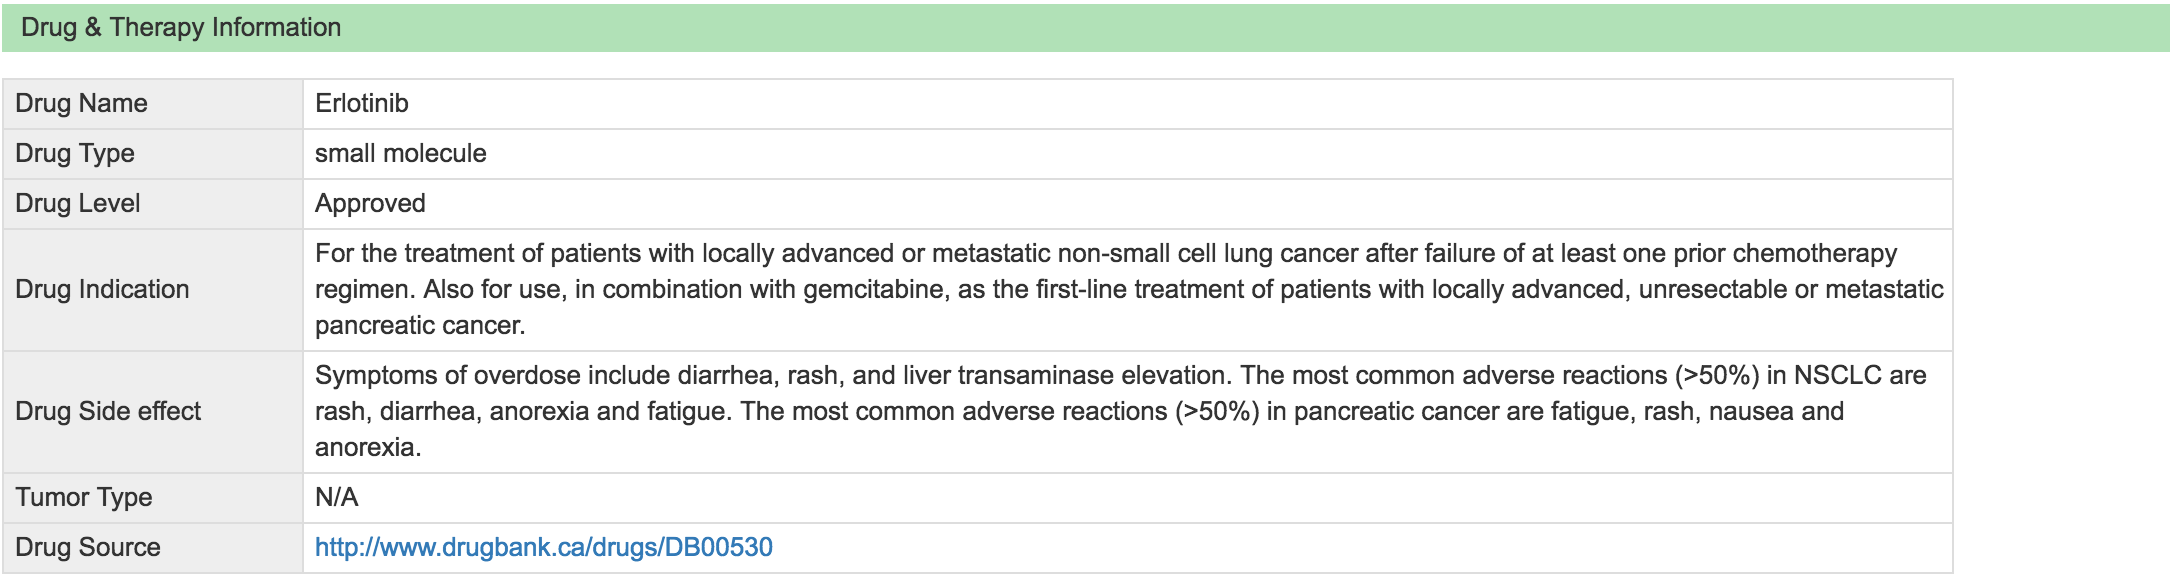Click the word pancreatic cancer in indication
2174x580 pixels.
(420, 325)
